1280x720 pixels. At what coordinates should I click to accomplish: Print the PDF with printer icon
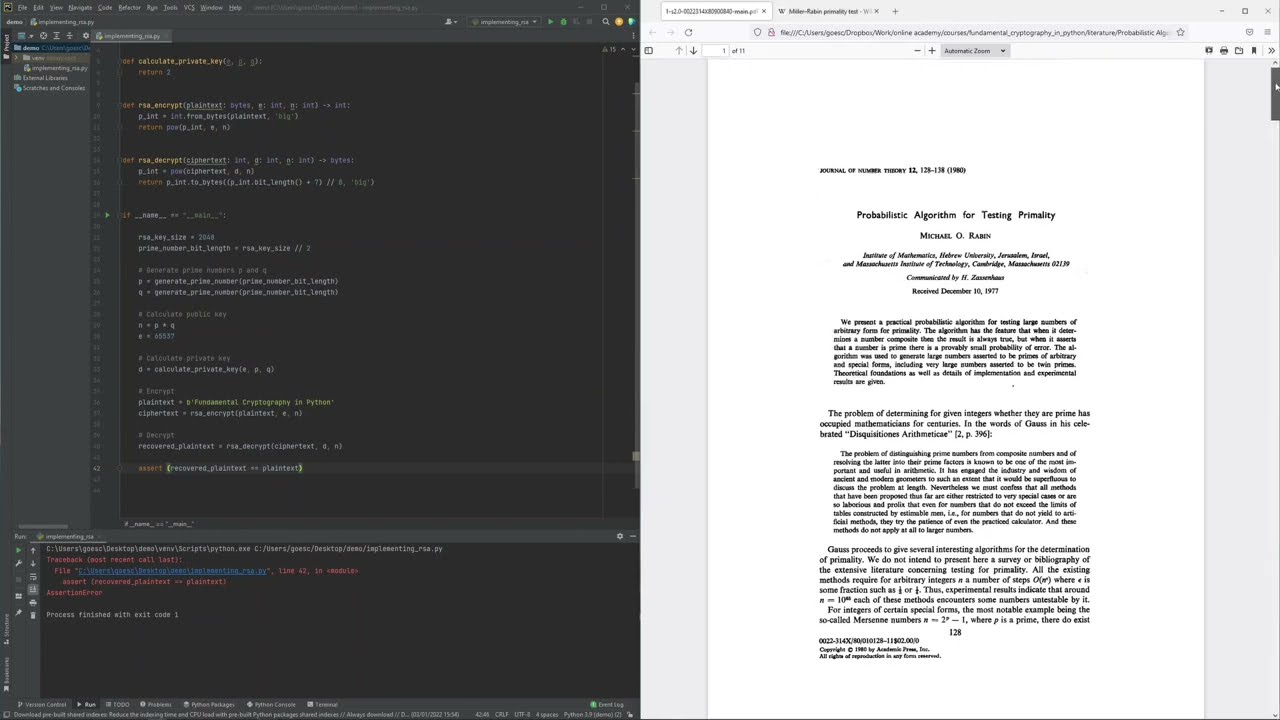point(1224,50)
